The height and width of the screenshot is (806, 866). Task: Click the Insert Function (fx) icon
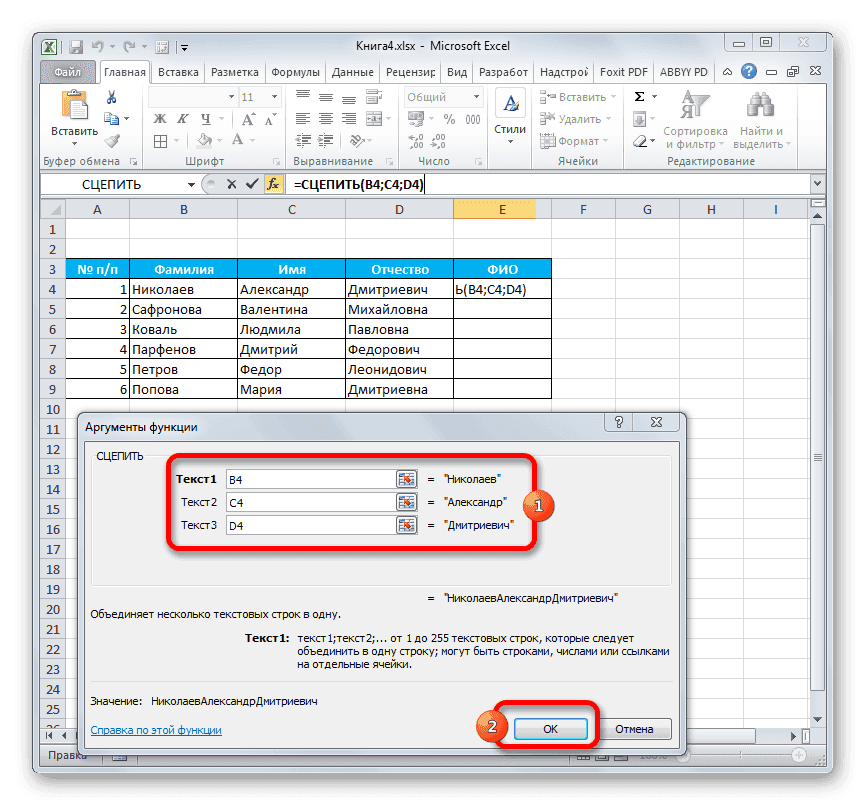273,184
